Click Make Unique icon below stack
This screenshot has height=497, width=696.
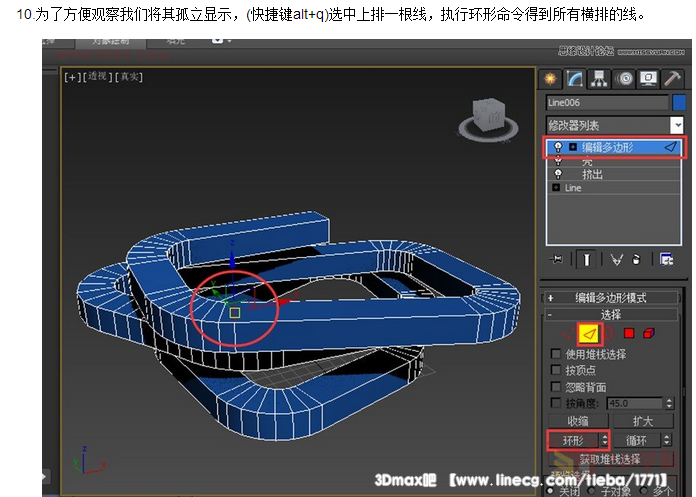[x=616, y=259]
